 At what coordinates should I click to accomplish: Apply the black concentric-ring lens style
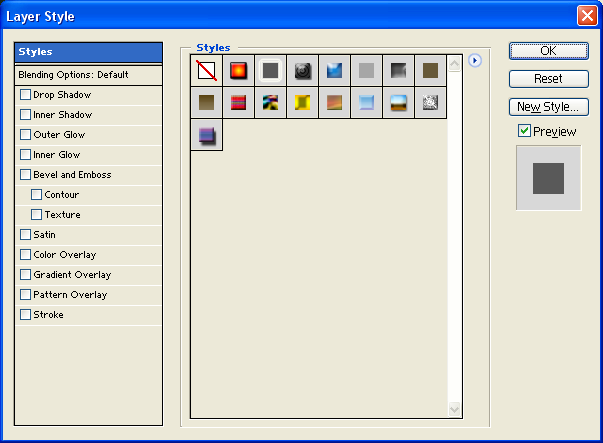click(x=303, y=70)
